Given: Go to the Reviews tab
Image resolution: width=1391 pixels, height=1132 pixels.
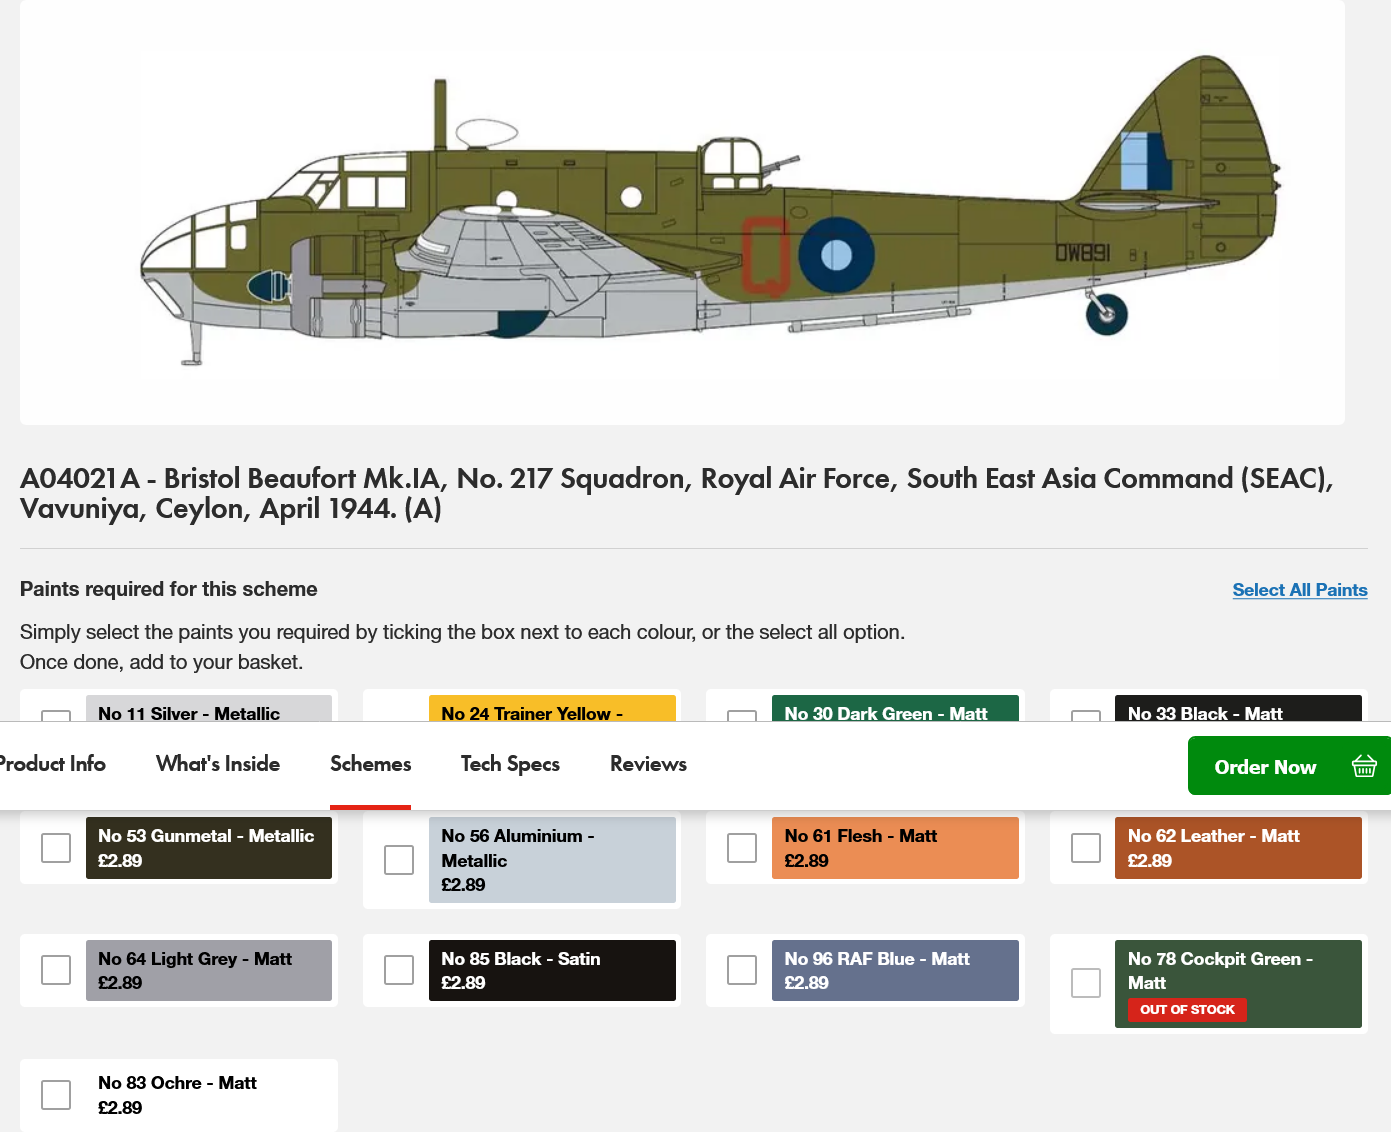Looking at the screenshot, I should pyautogui.click(x=648, y=764).
